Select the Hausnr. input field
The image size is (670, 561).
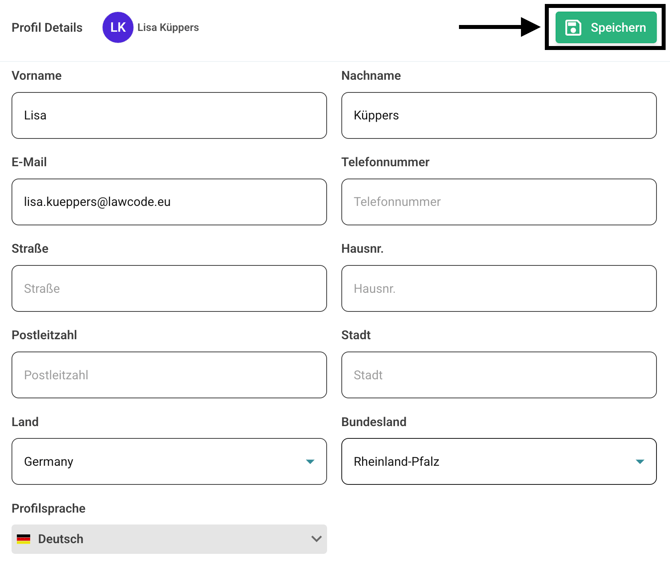(x=498, y=289)
